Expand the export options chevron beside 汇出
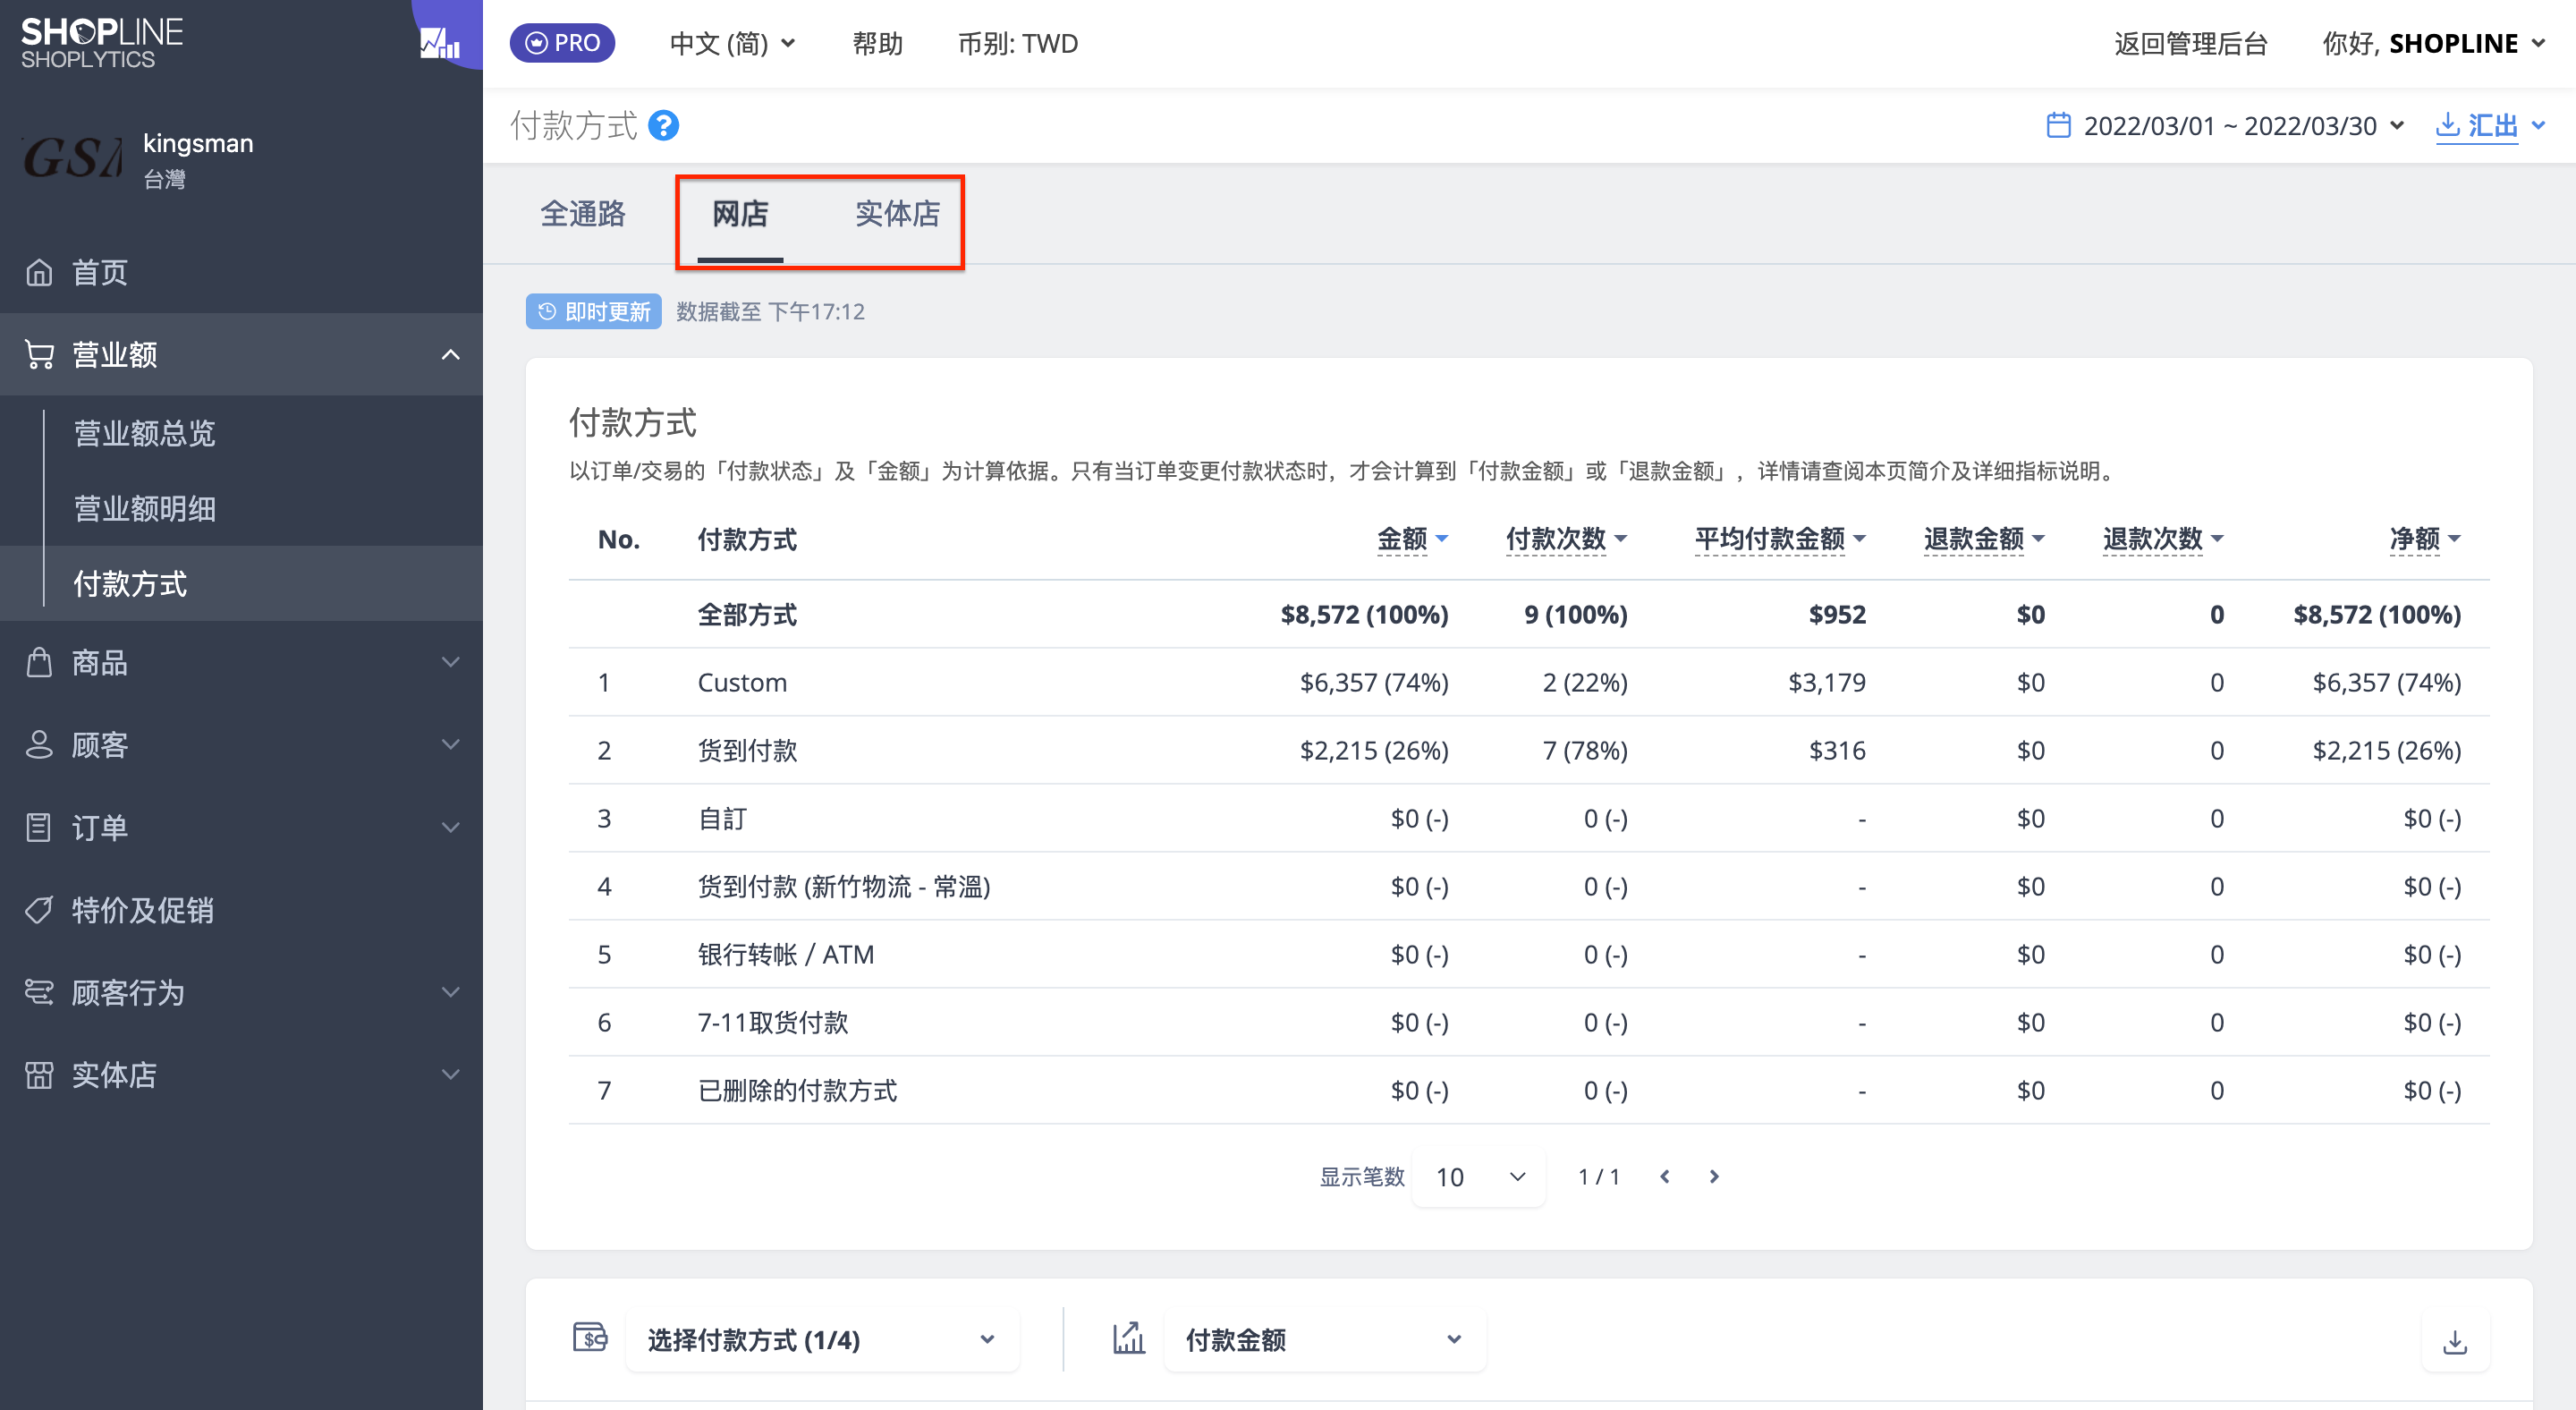 tap(2538, 126)
